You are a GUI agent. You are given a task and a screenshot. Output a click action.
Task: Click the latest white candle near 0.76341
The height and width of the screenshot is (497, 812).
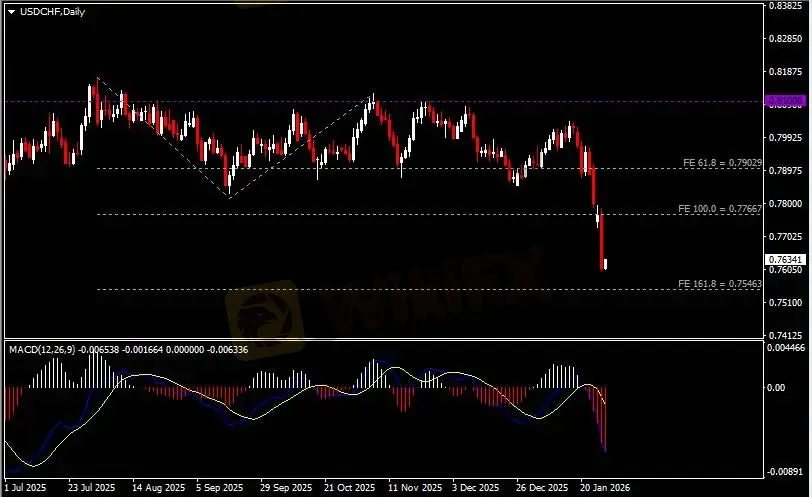(x=606, y=264)
